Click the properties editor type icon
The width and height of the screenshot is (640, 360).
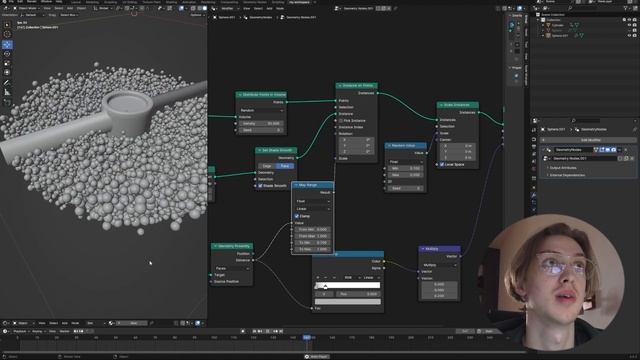pos(535,121)
